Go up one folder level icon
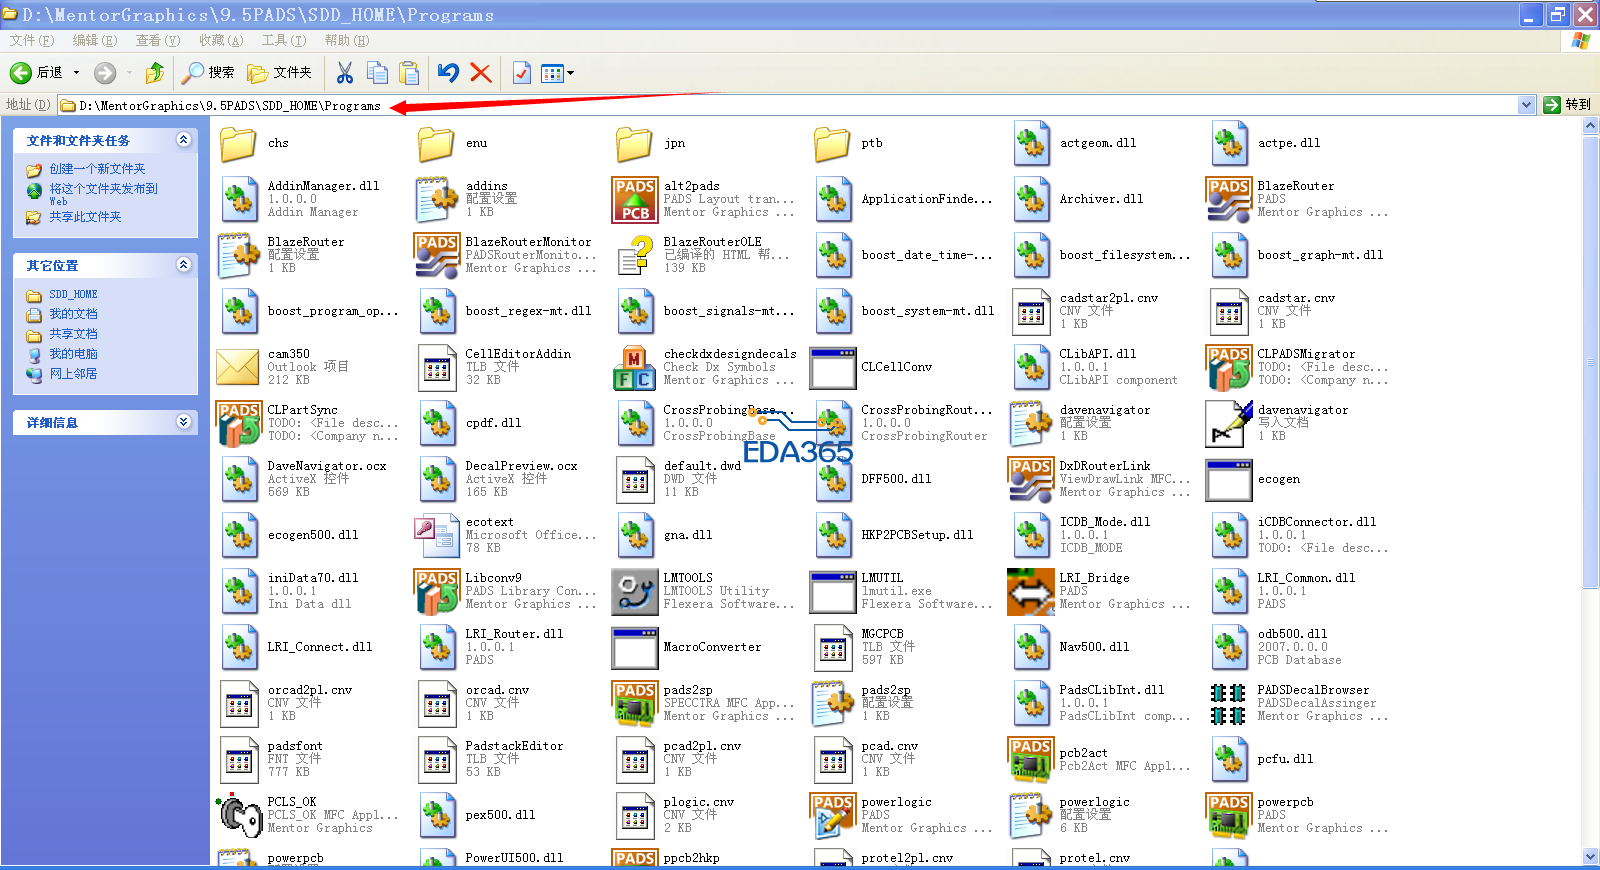This screenshot has width=1600, height=870. pos(155,72)
